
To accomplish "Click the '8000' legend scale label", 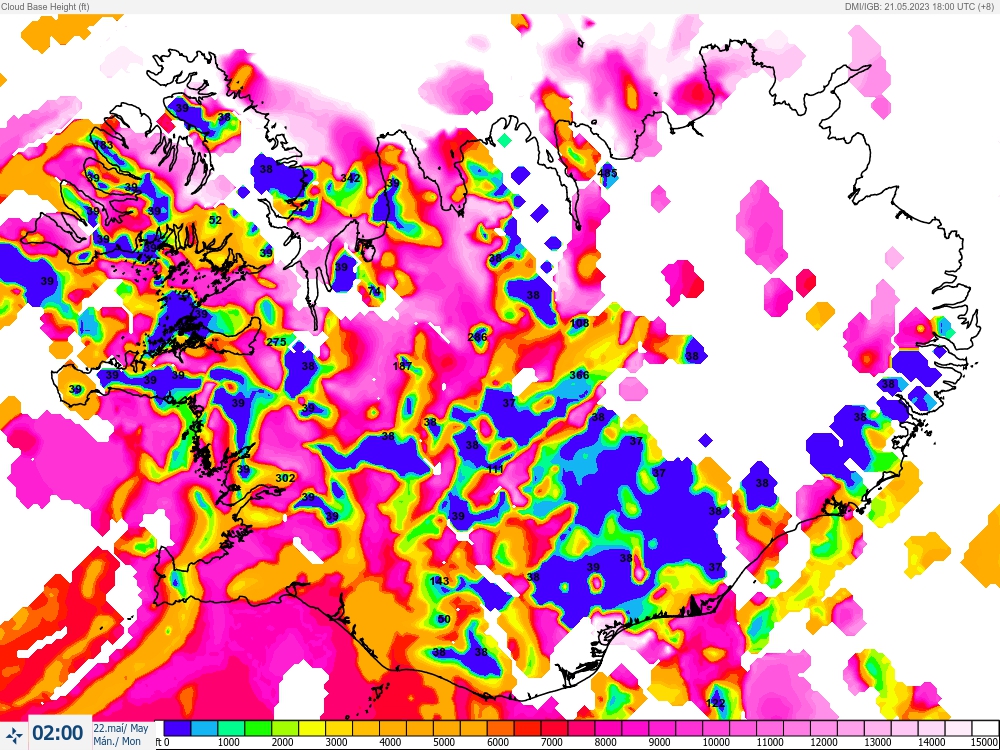I will [606, 742].
